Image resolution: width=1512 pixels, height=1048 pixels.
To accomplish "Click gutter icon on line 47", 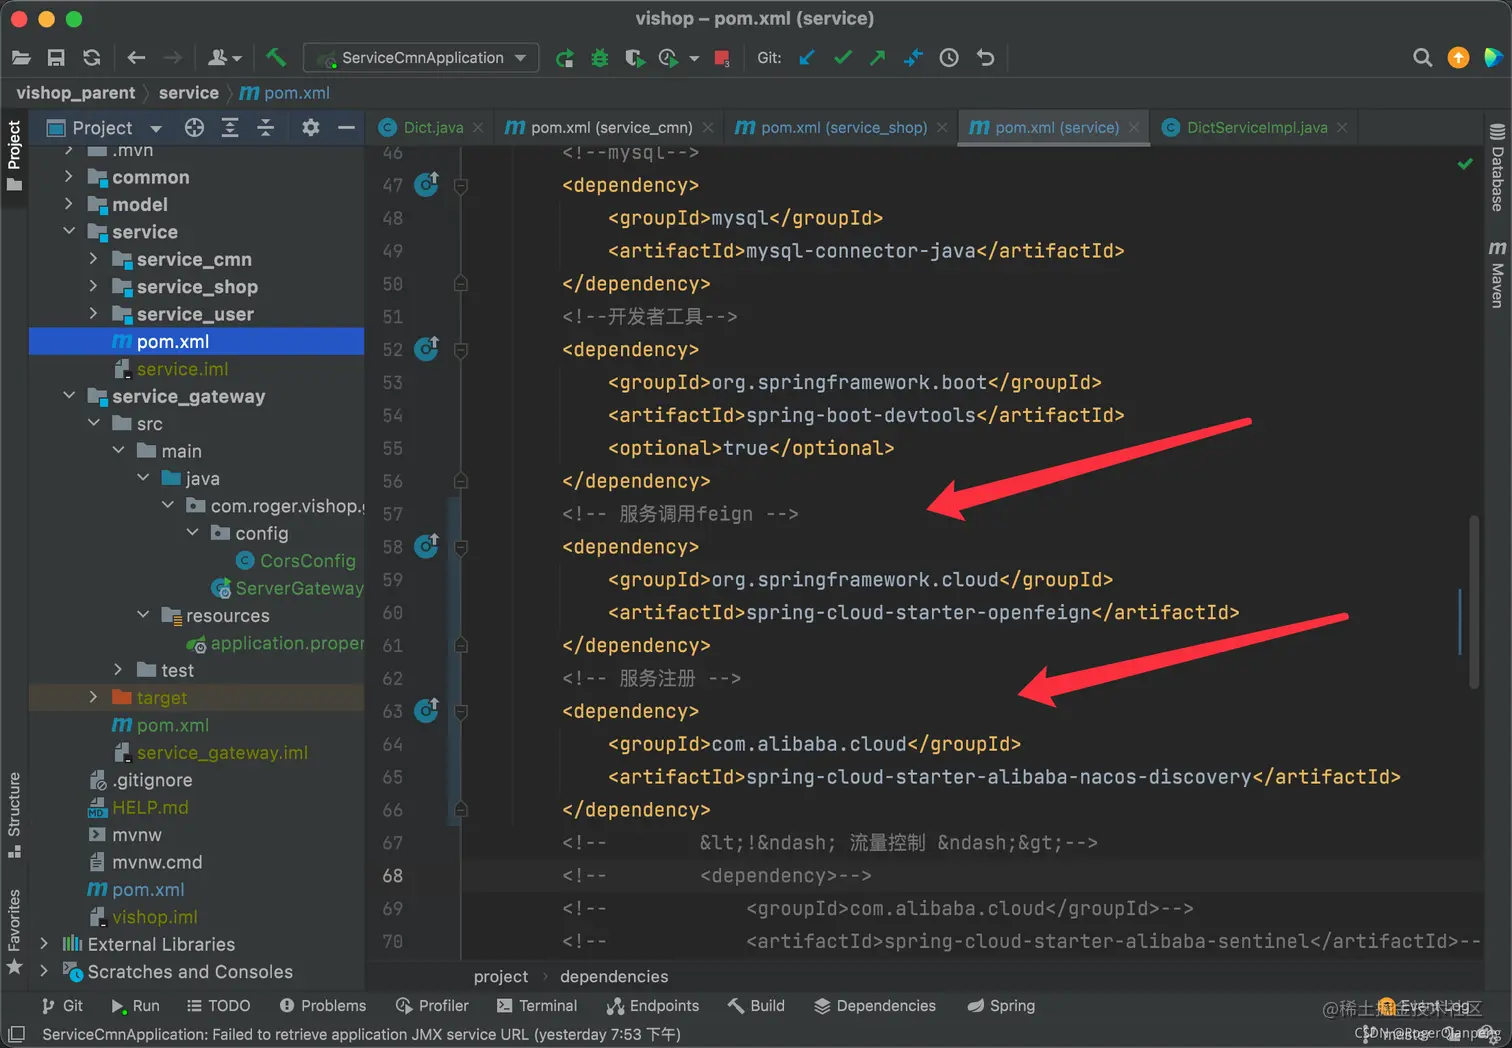I will 427,184.
